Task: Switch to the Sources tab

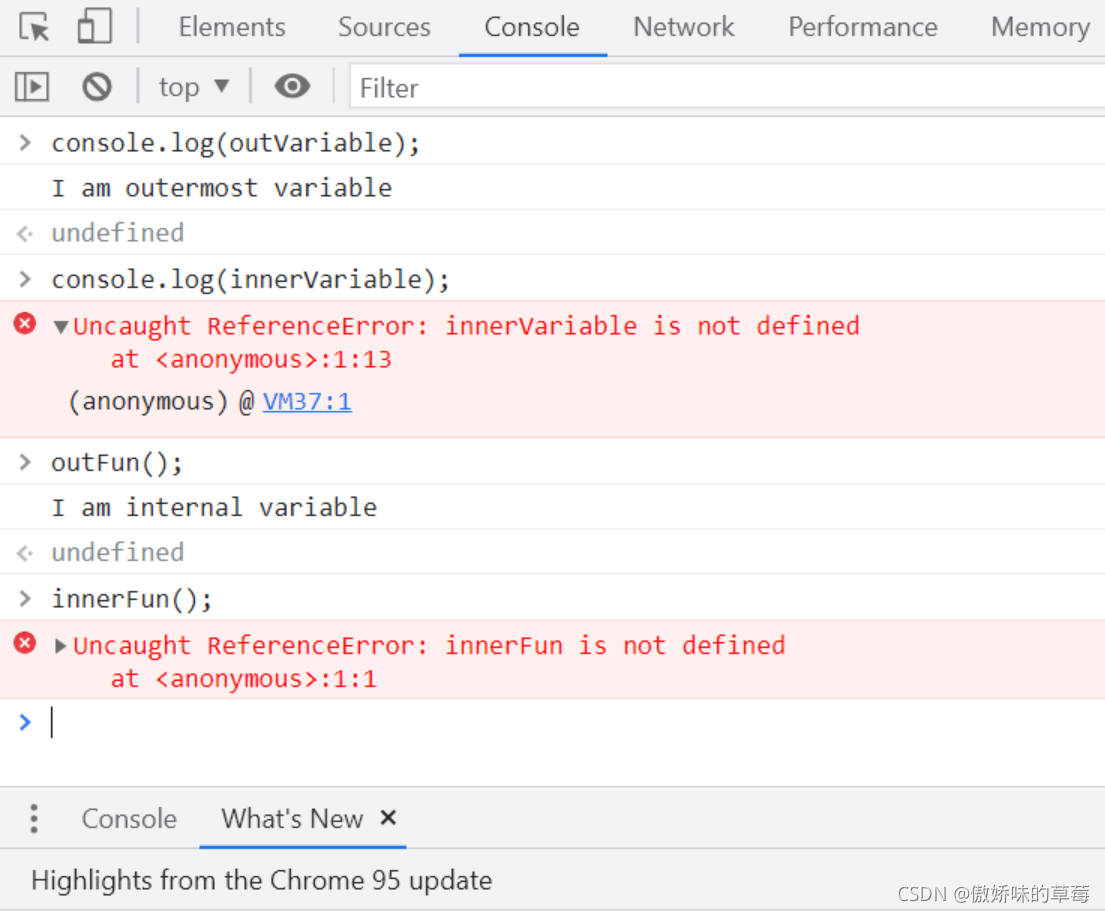Action: 384,27
